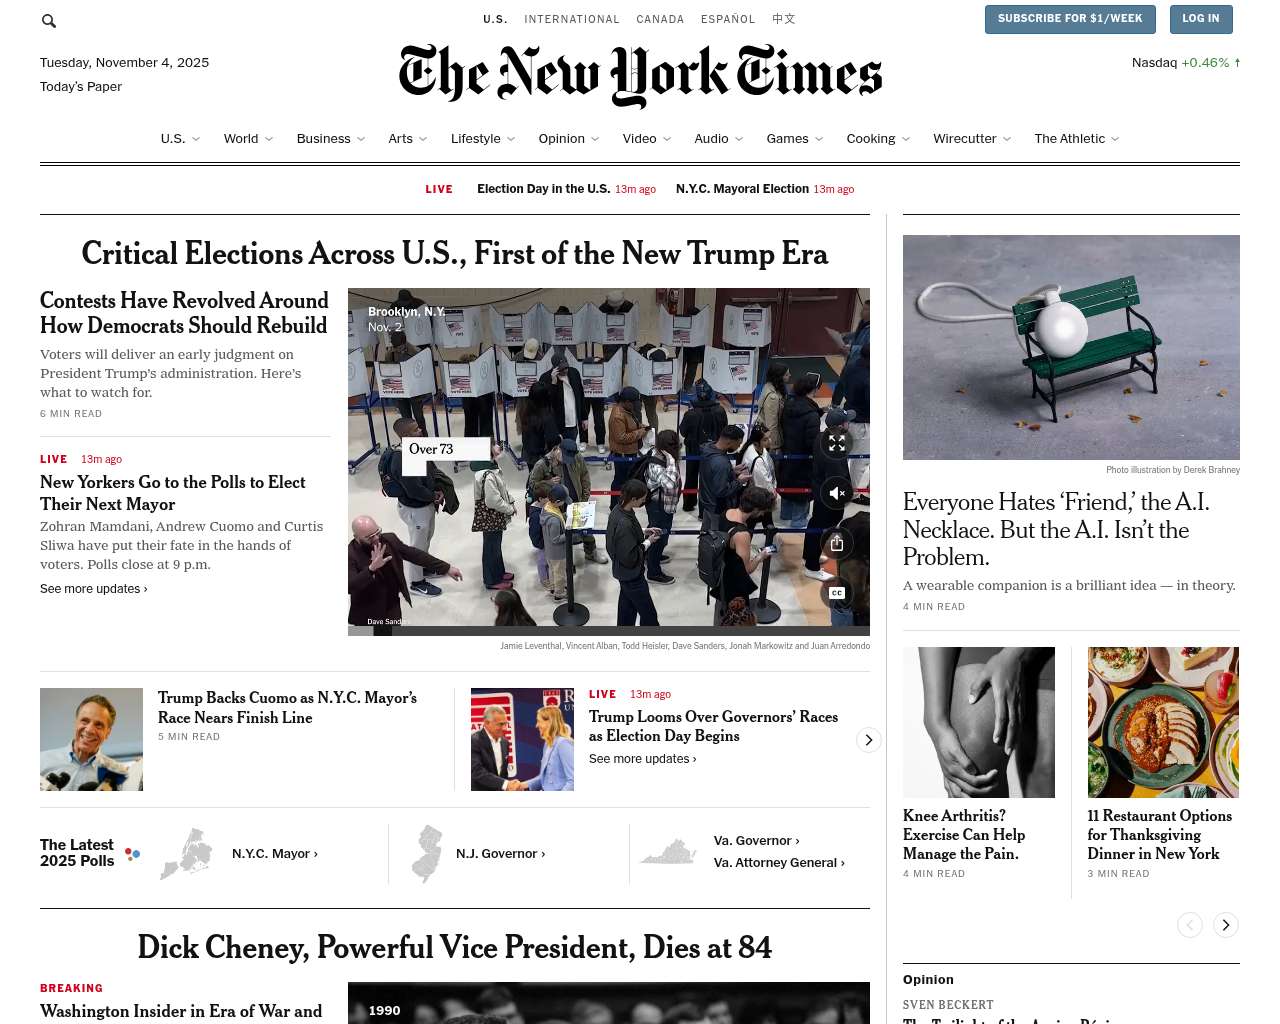Open the New Jersey map icon poll
The width and height of the screenshot is (1280, 1024).
tap(428, 854)
